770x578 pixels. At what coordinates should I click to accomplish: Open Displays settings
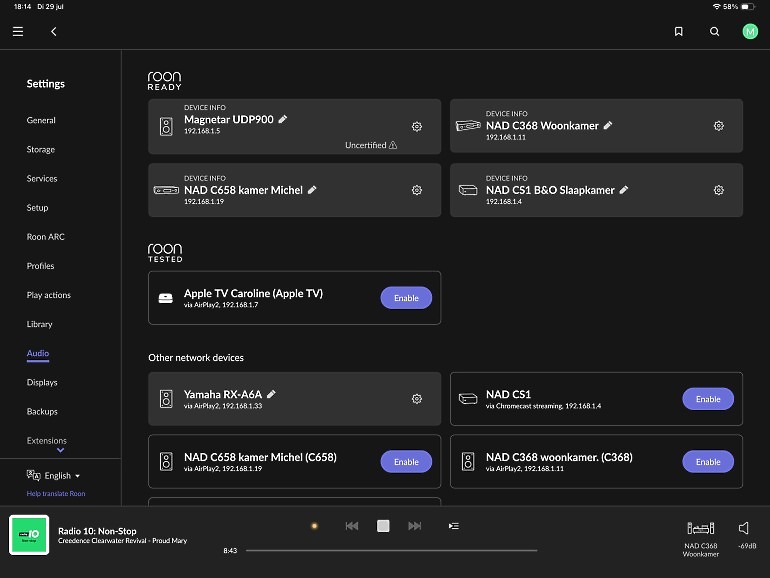pyautogui.click(x=42, y=383)
